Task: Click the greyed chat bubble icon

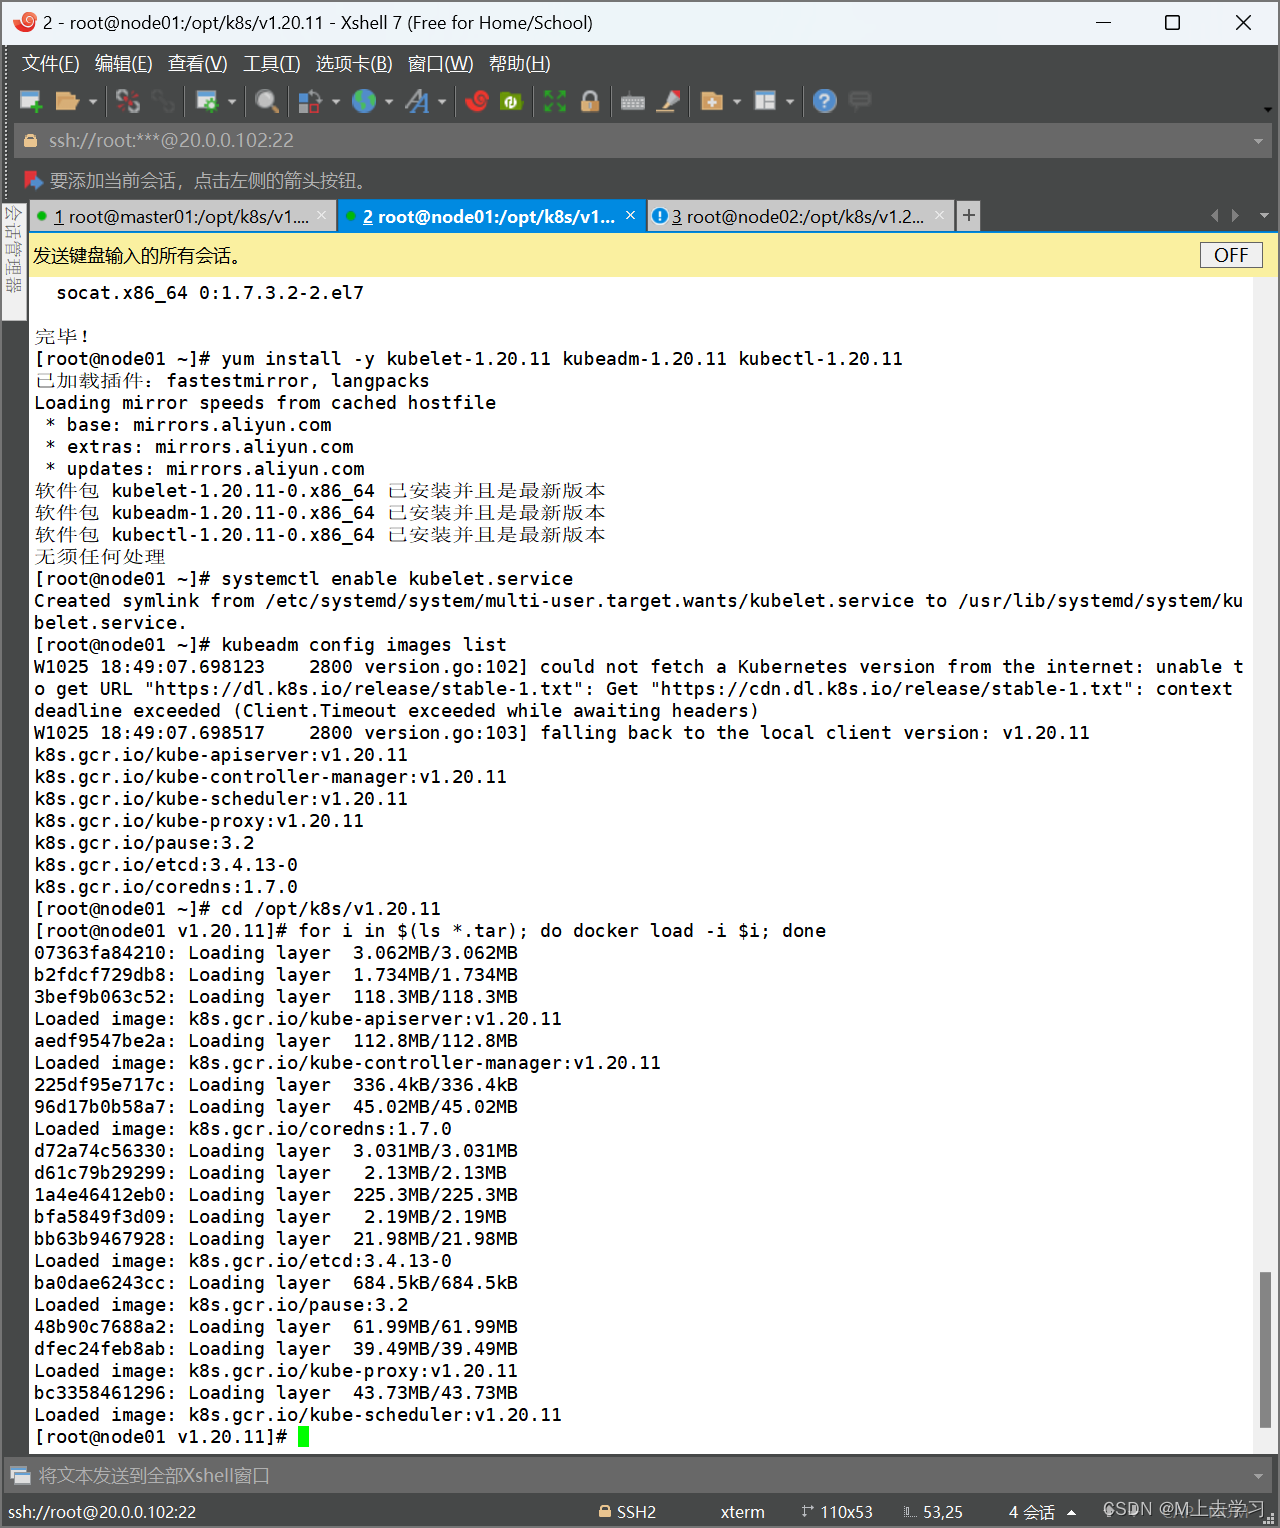Action: [860, 100]
